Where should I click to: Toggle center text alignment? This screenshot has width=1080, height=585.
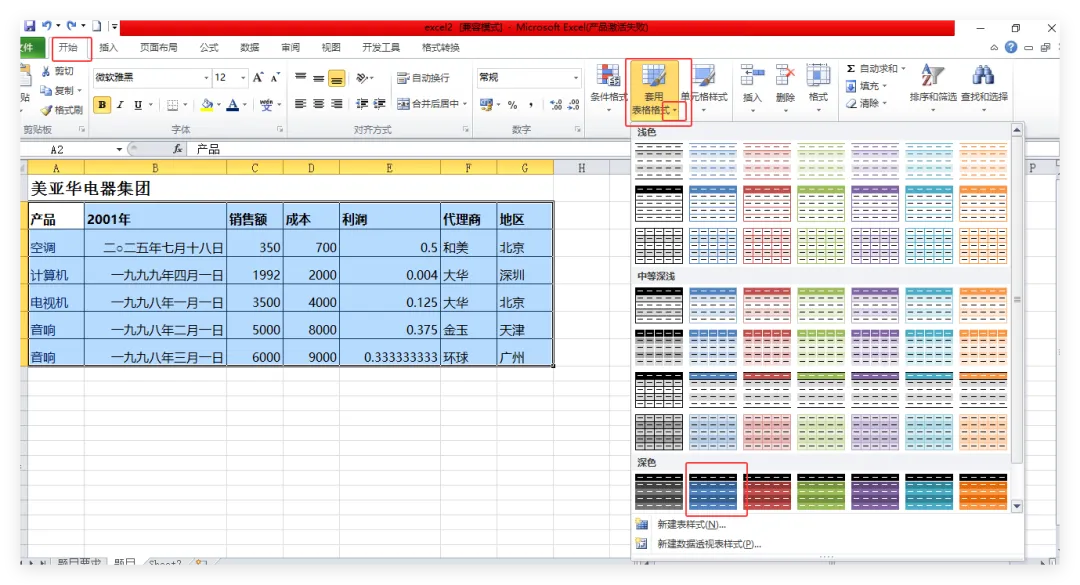point(318,104)
